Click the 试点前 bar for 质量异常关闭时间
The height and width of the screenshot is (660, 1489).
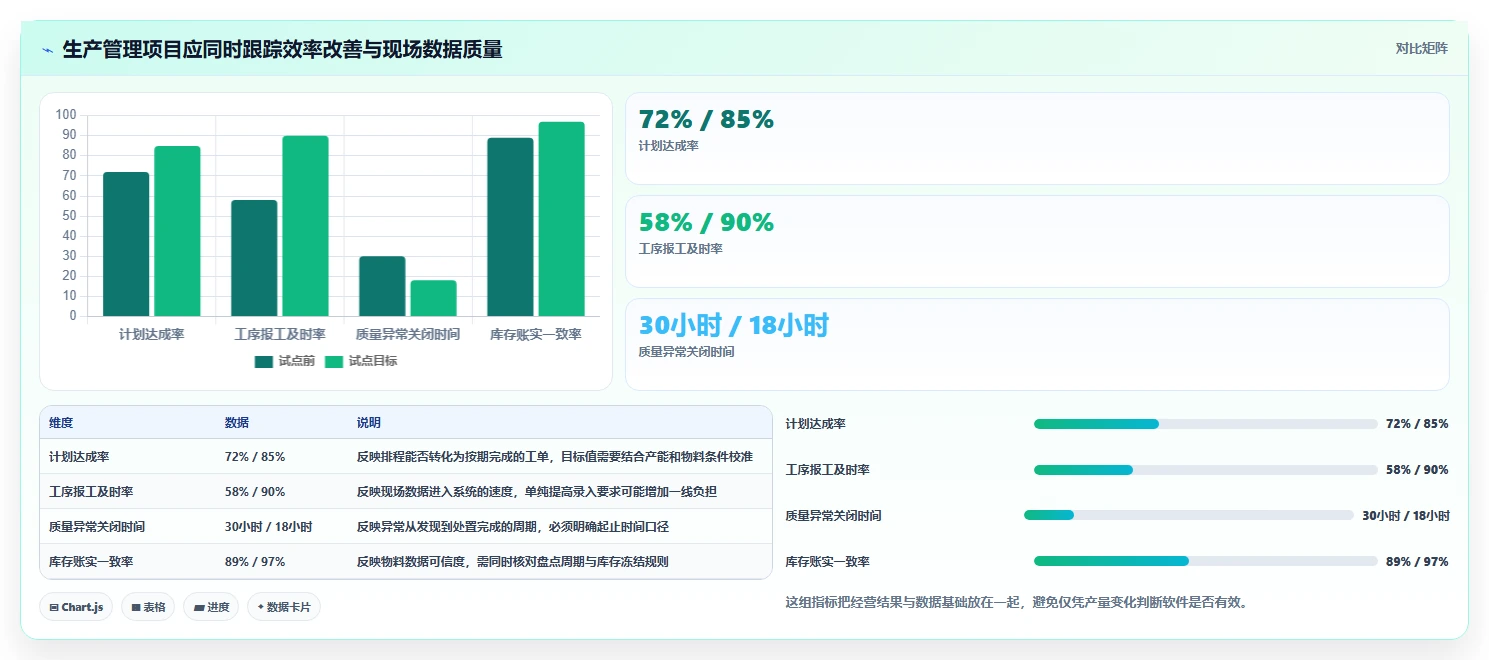pos(382,287)
